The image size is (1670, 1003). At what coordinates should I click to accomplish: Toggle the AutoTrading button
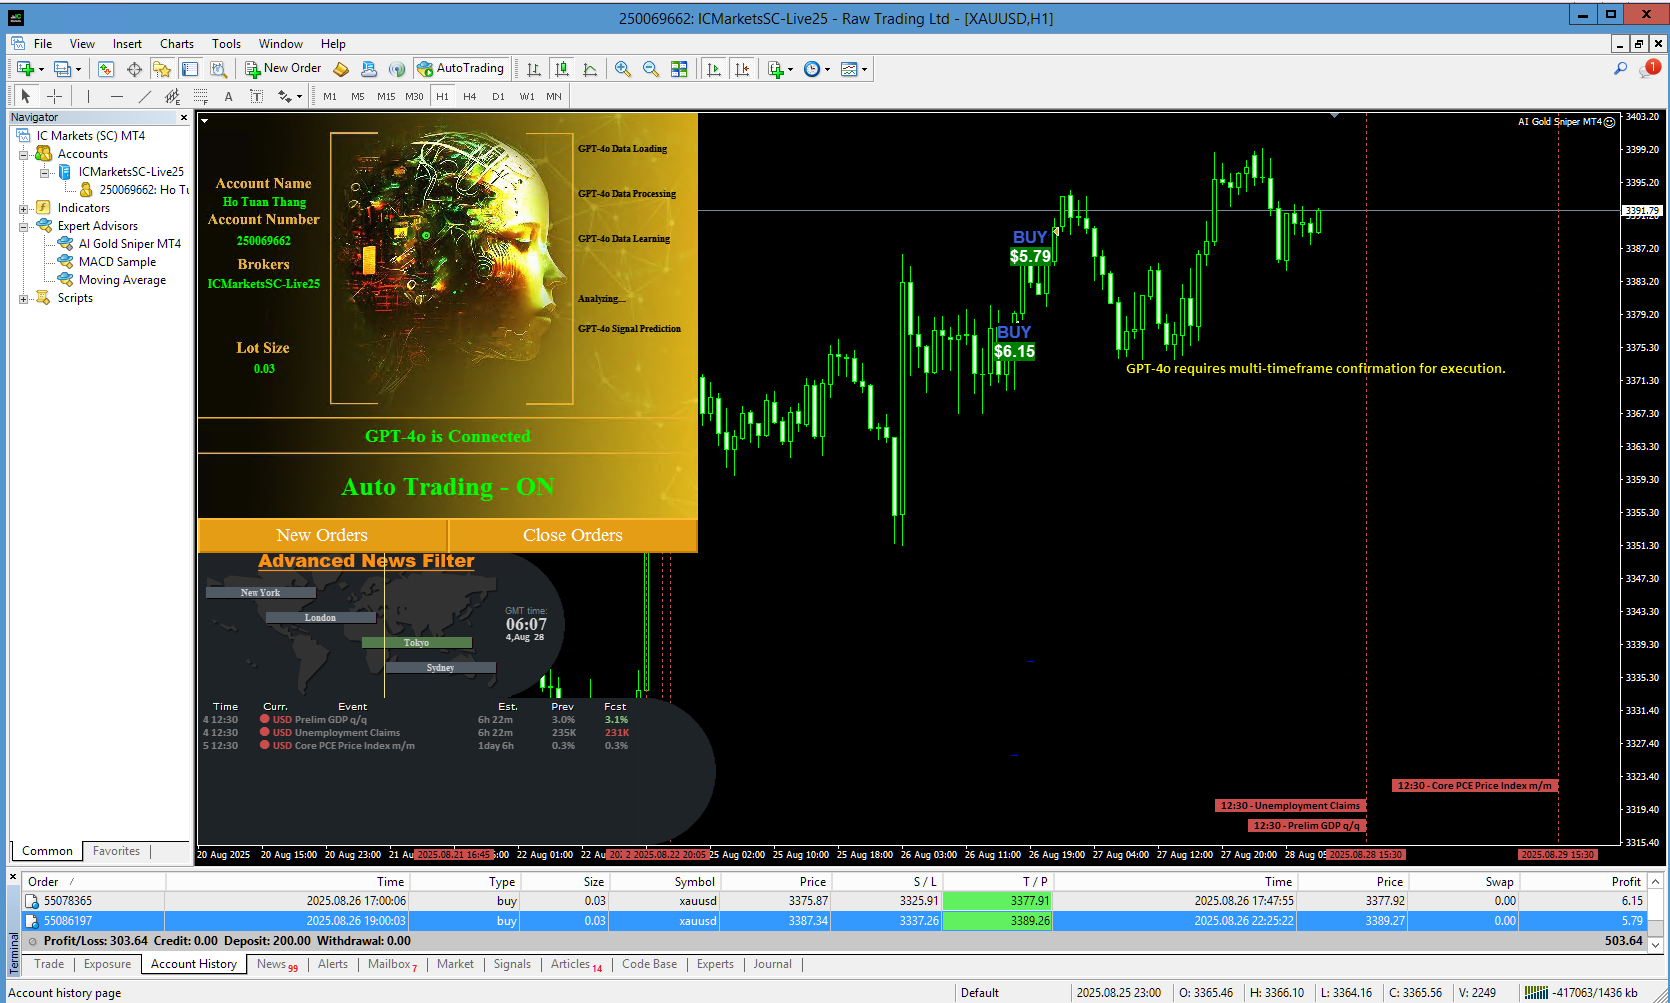[460, 68]
